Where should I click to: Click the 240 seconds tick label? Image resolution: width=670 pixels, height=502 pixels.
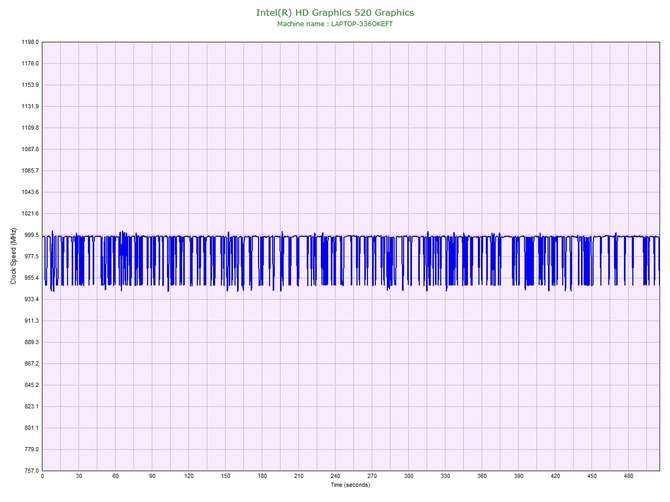(x=335, y=476)
